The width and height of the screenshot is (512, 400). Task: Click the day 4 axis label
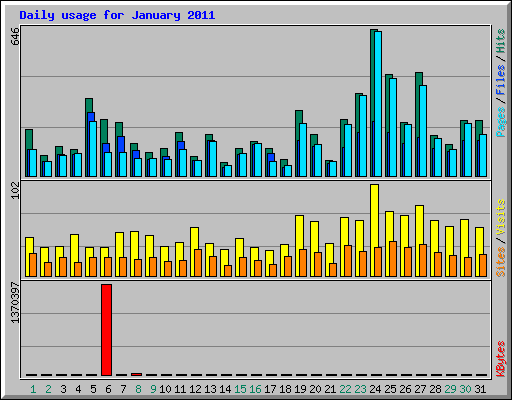[x=78, y=389]
